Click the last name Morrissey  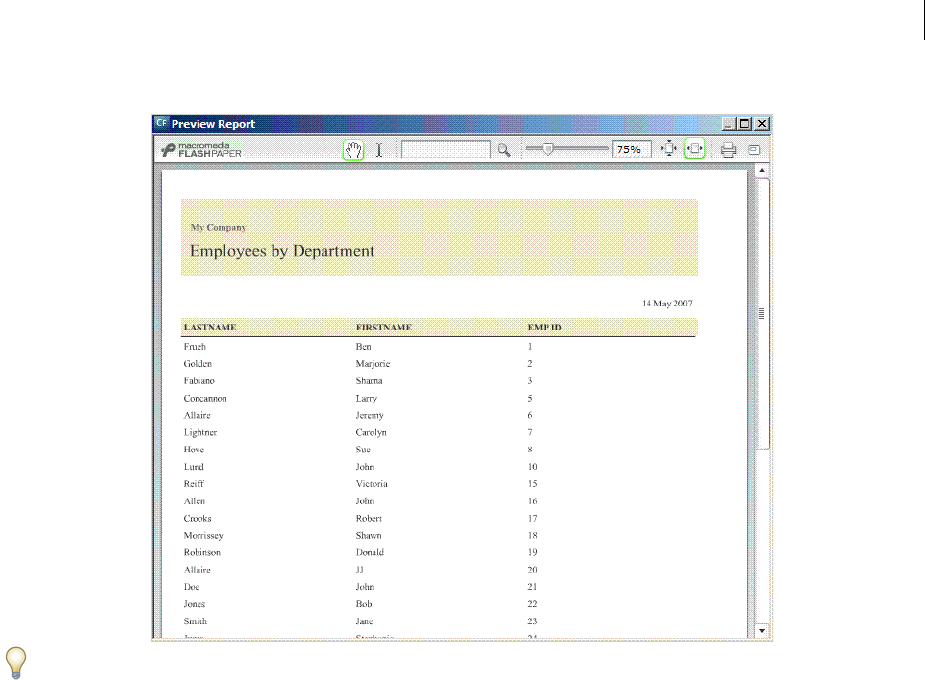(x=204, y=536)
